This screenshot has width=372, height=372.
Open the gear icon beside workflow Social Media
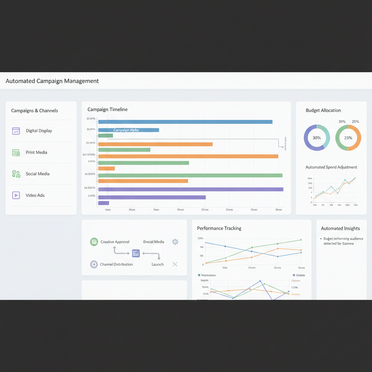pyautogui.click(x=175, y=242)
